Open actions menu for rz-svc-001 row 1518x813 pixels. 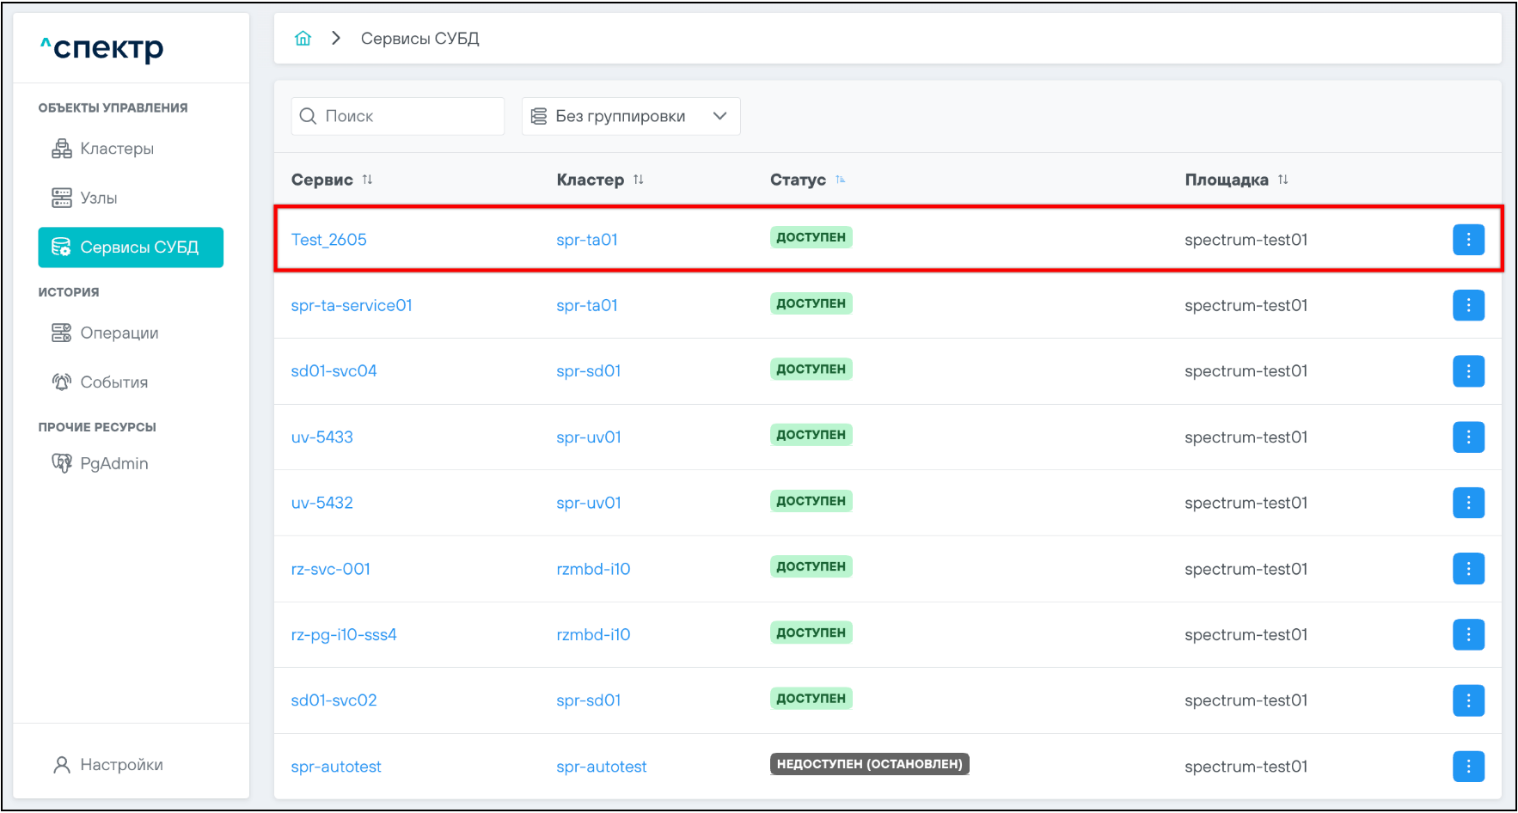(x=1467, y=569)
